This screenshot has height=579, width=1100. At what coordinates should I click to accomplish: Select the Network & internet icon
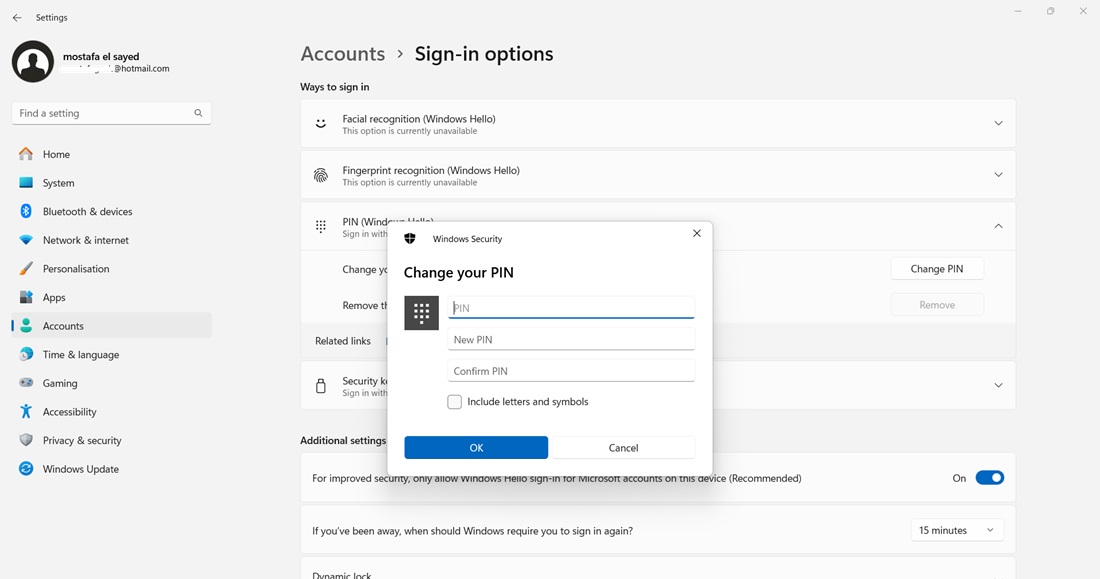pos(26,240)
